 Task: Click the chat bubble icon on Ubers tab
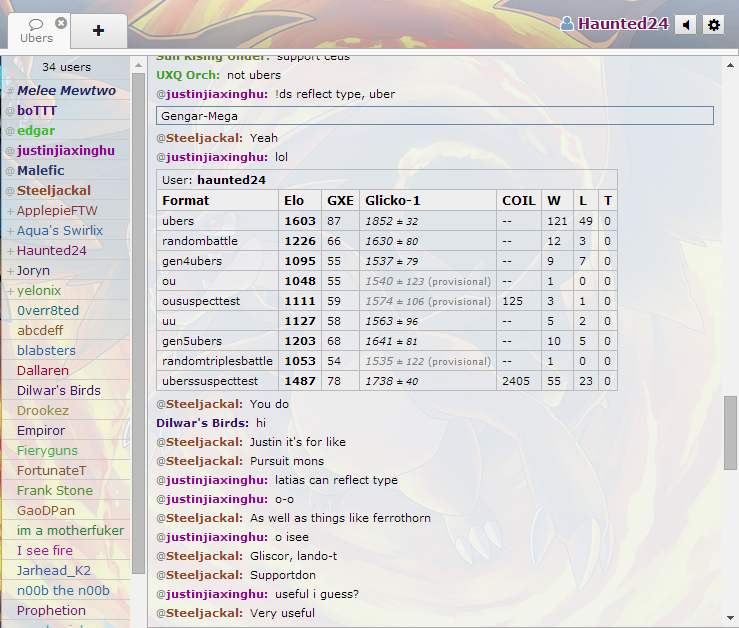pyautogui.click(x=36, y=23)
